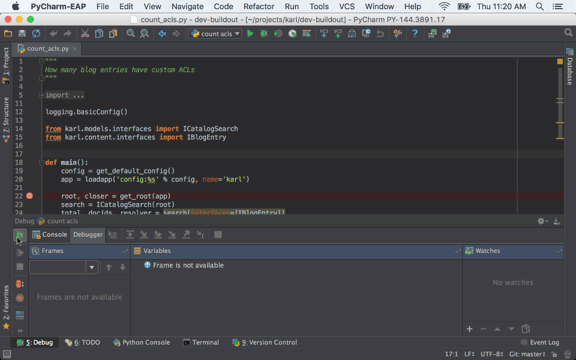Run 'count acls' with green play icon
The width and height of the screenshot is (576, 360).
(250, 34)
